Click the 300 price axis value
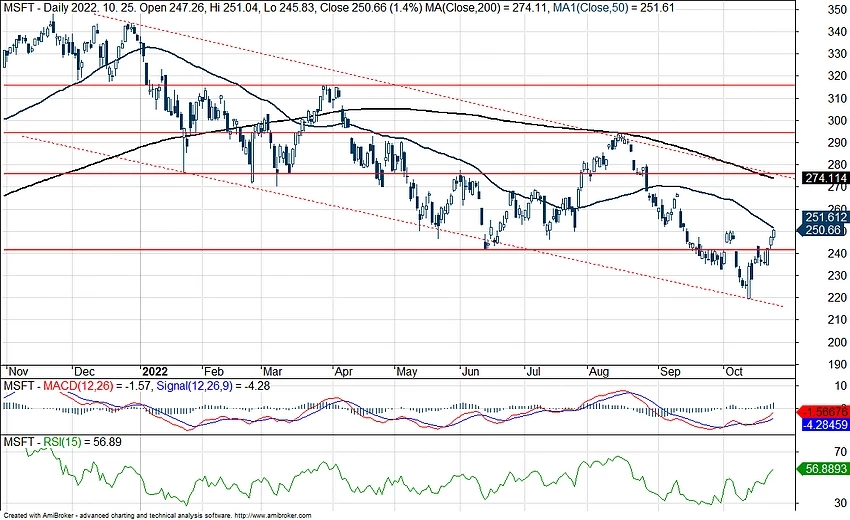Screen dimensions: 850x520 (837, 120)
